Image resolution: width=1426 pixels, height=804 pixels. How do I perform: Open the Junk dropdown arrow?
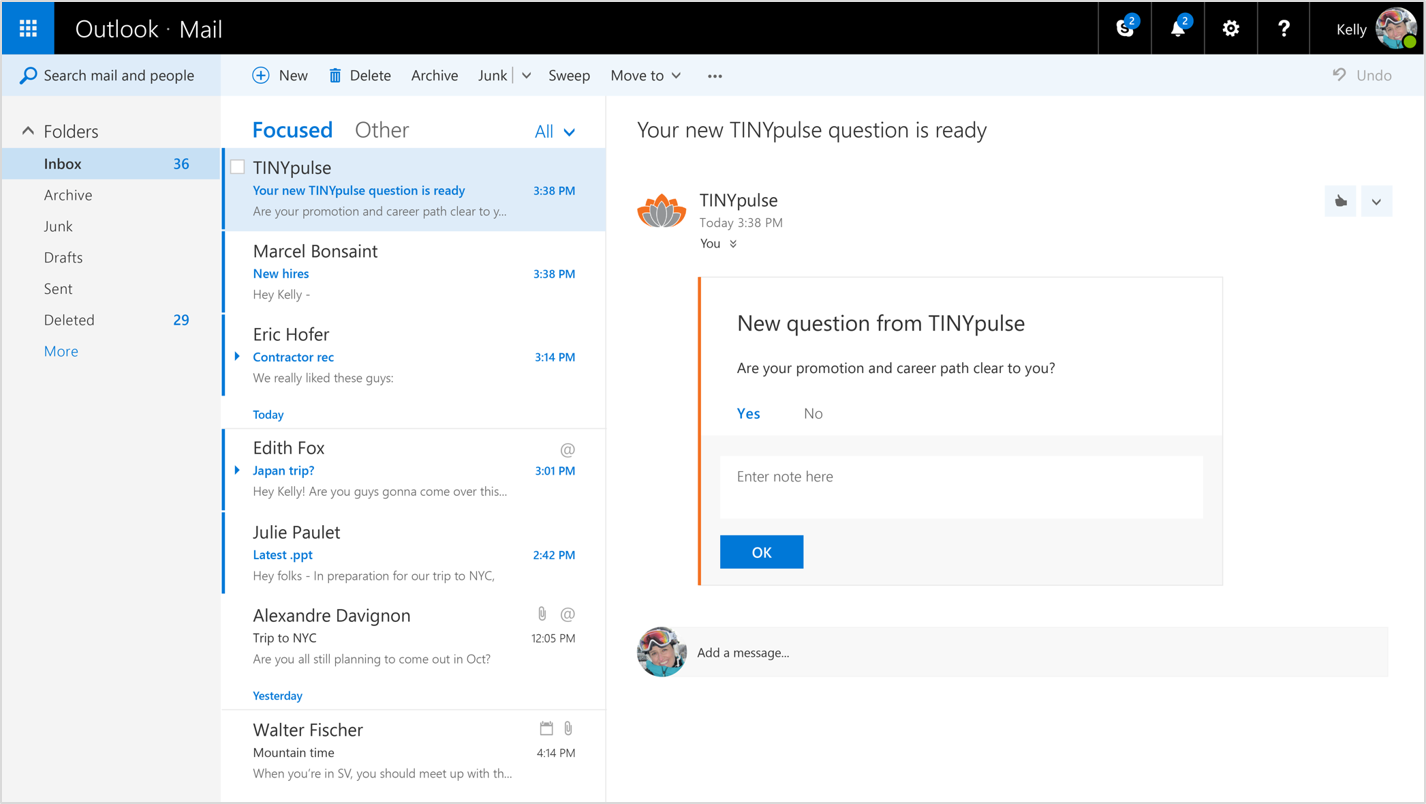[526, 76]
